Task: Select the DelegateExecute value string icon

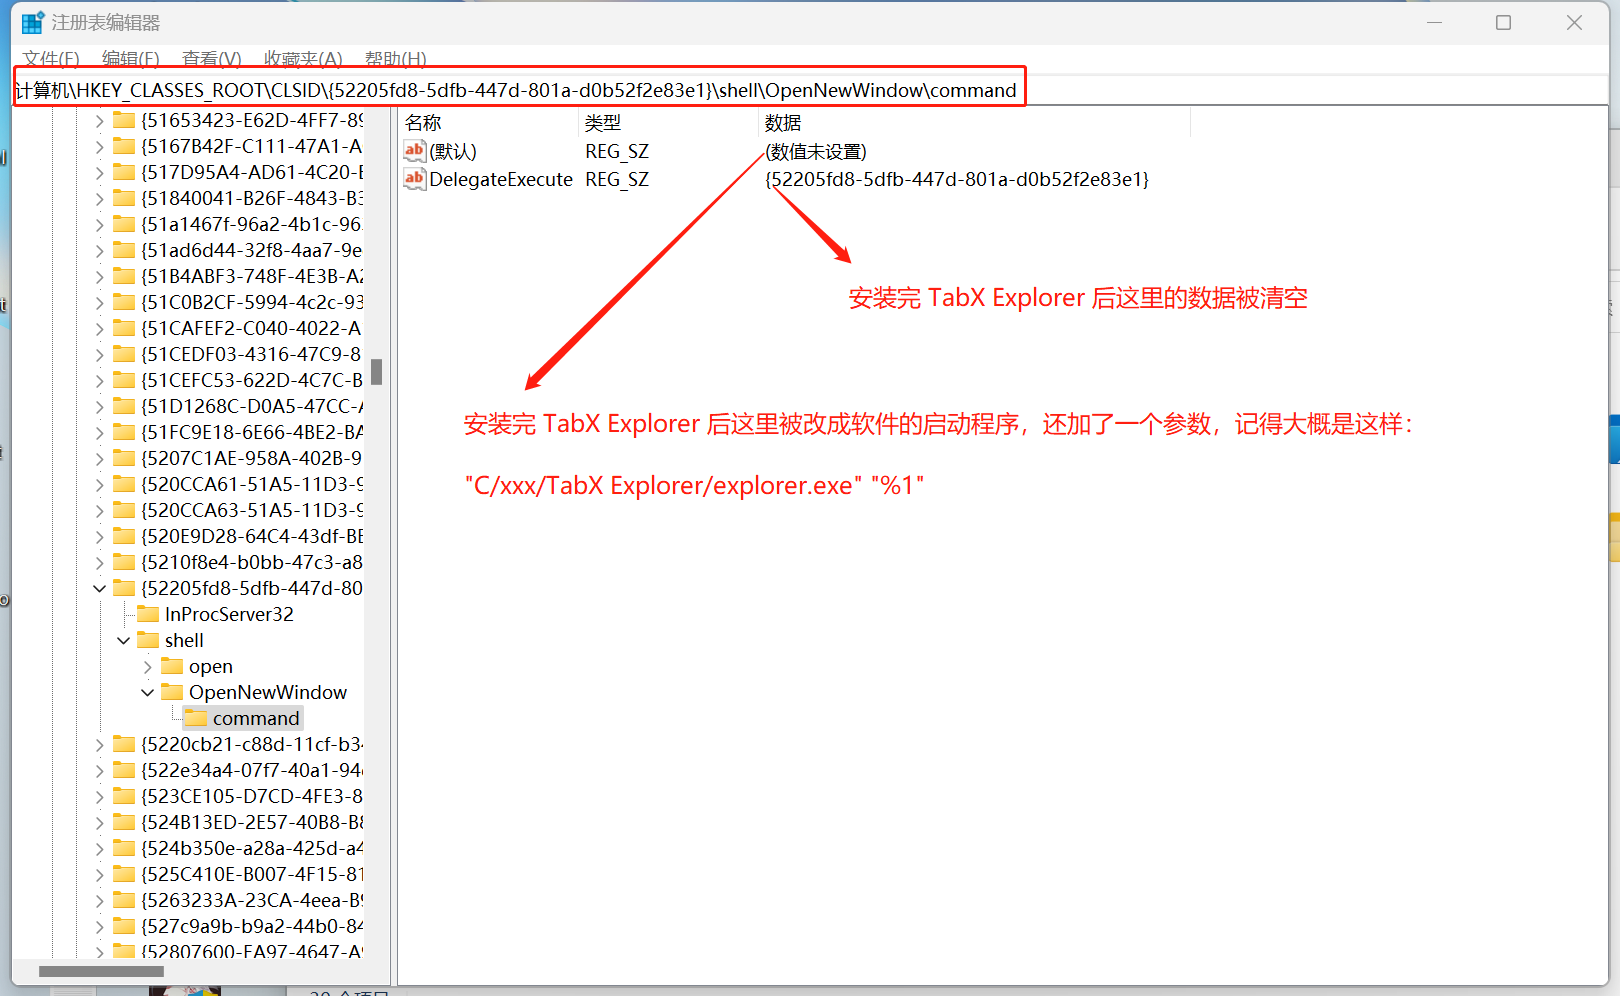Action: 415,179
